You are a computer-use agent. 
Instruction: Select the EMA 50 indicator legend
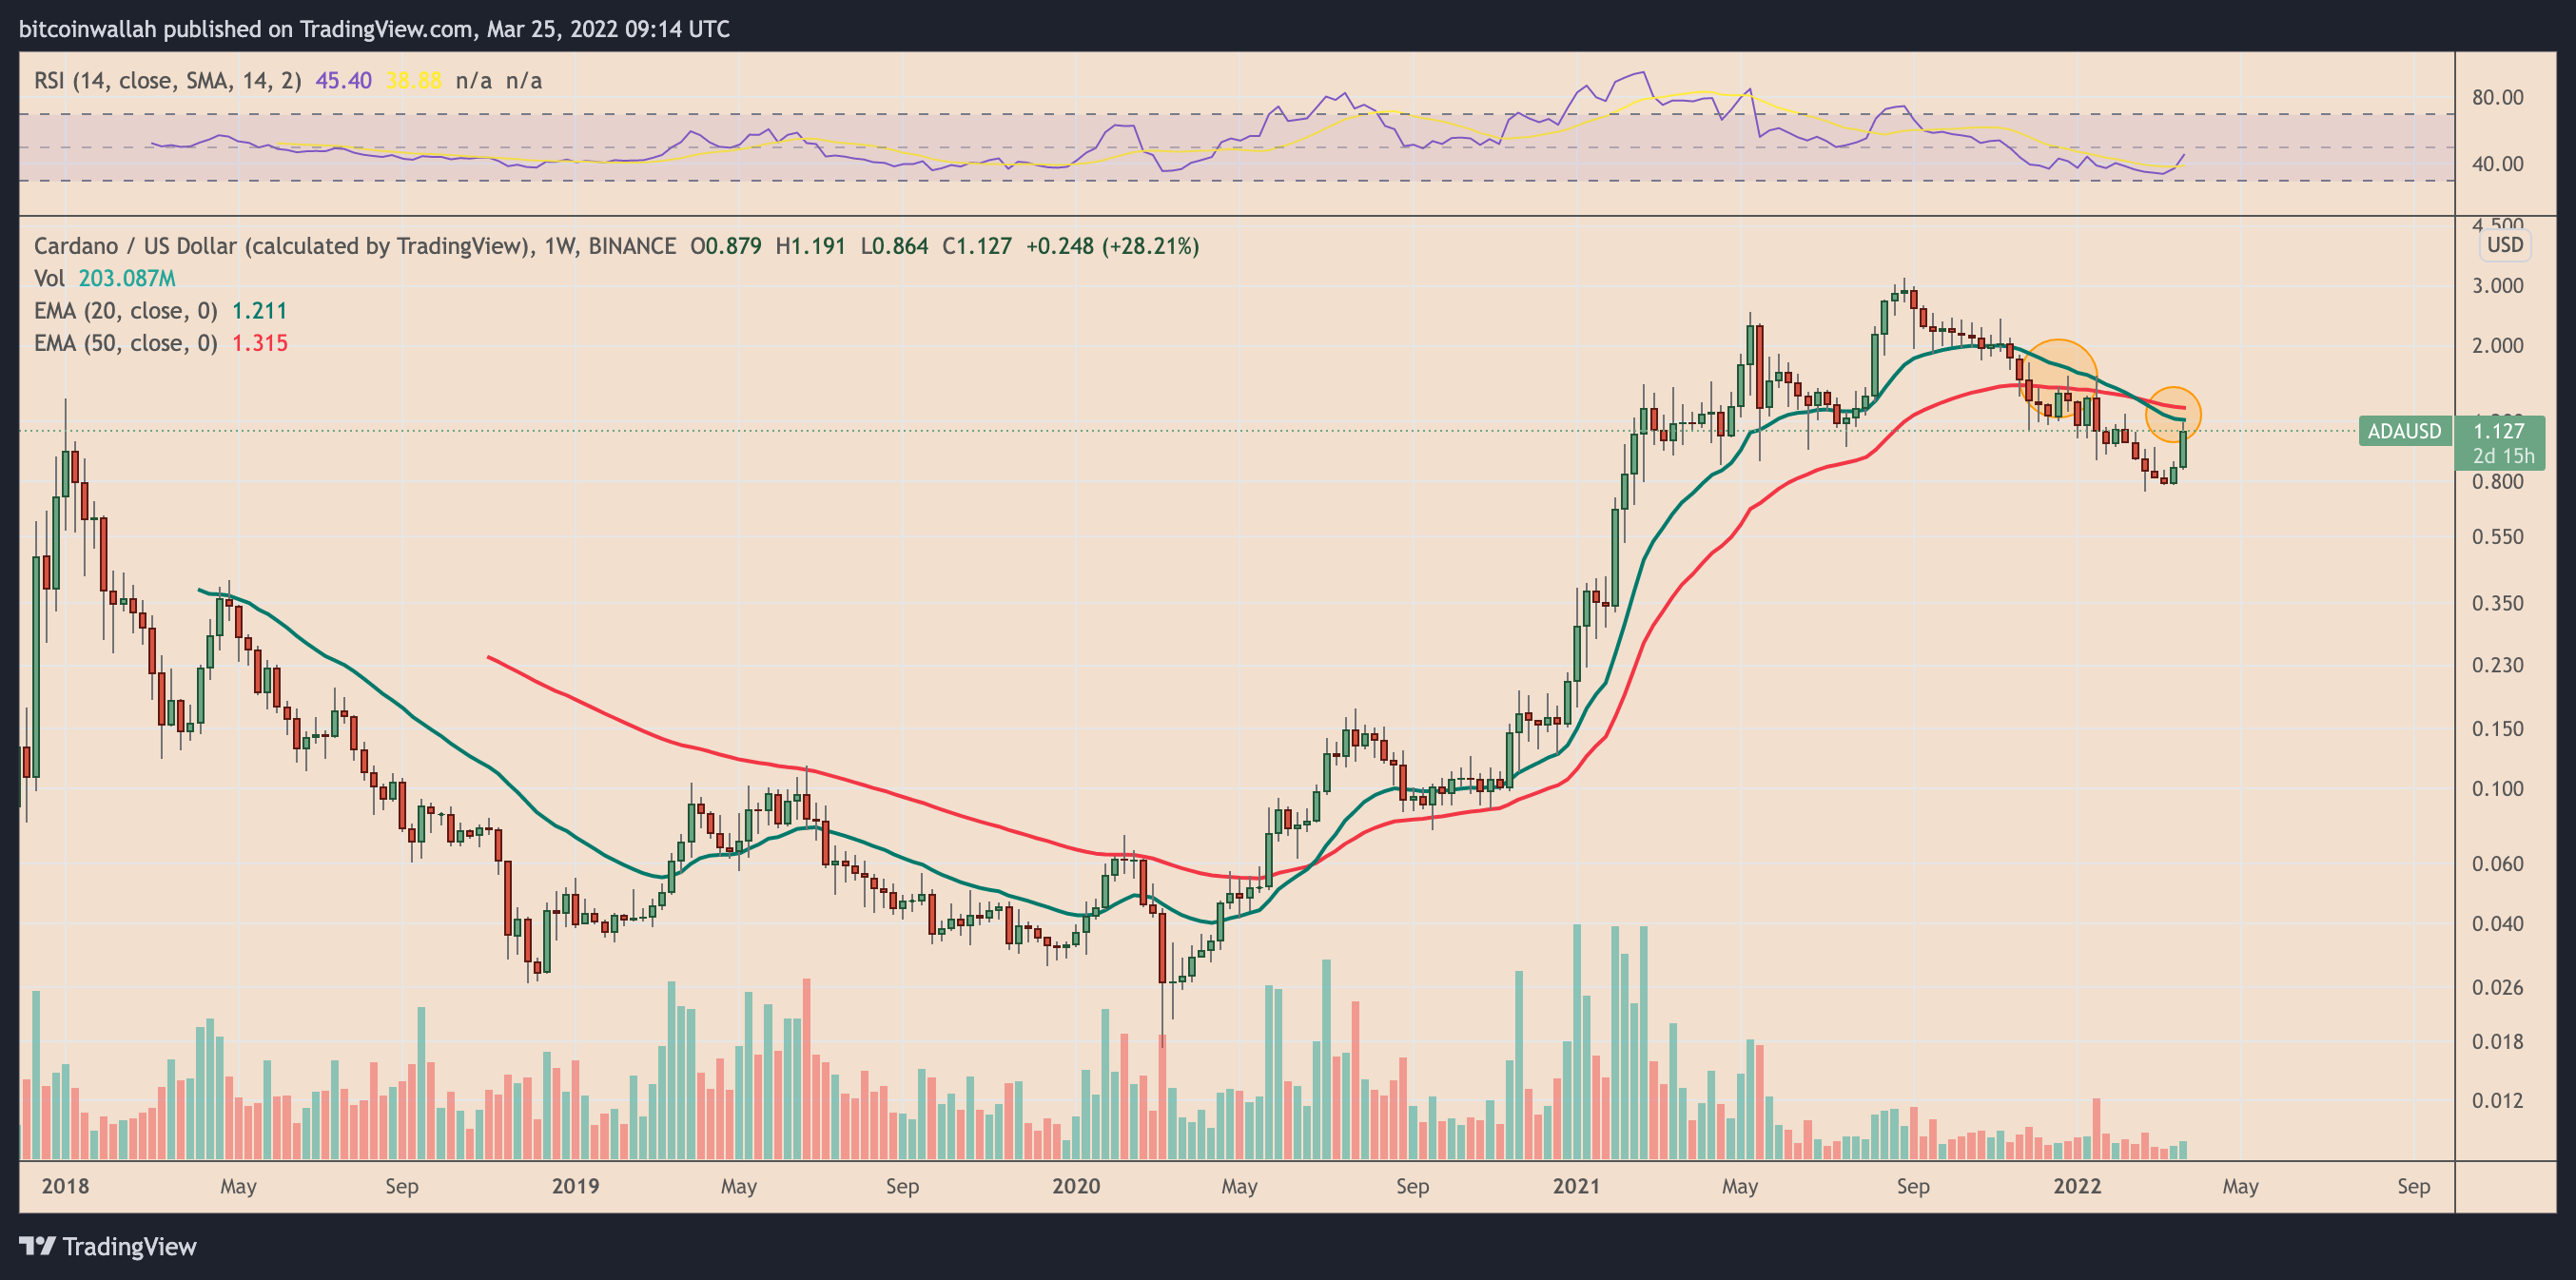125,343
